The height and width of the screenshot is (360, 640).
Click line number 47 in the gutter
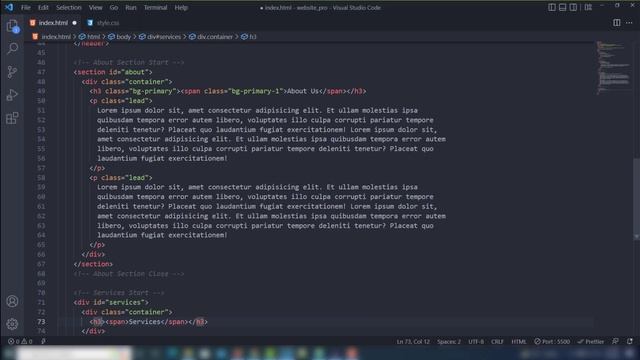tap(41, 72)
